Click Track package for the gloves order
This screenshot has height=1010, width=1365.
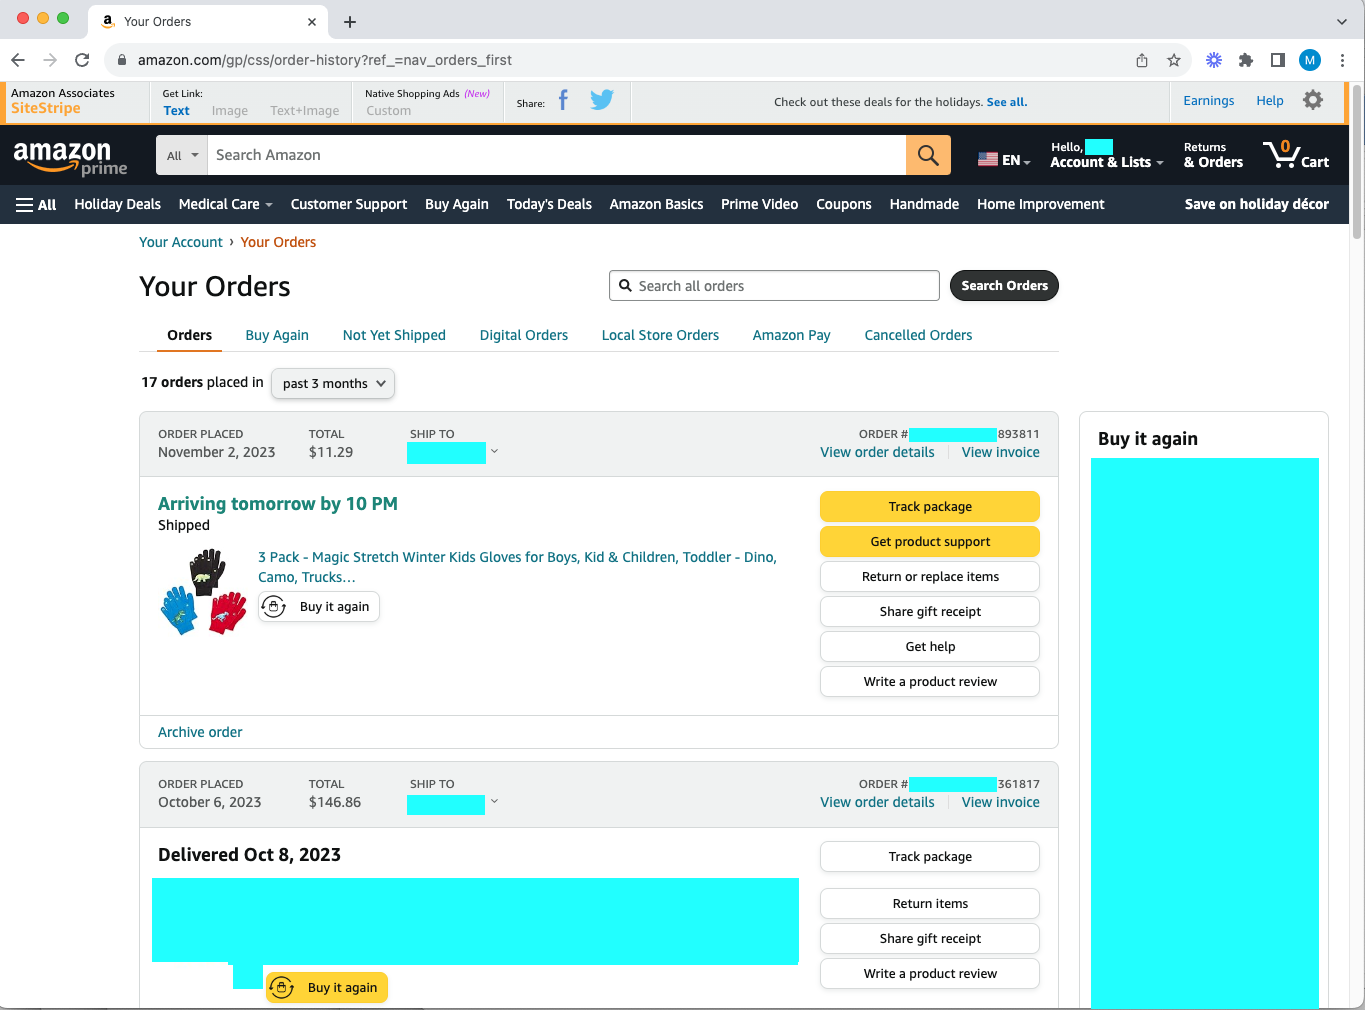[x=930, y=507]
